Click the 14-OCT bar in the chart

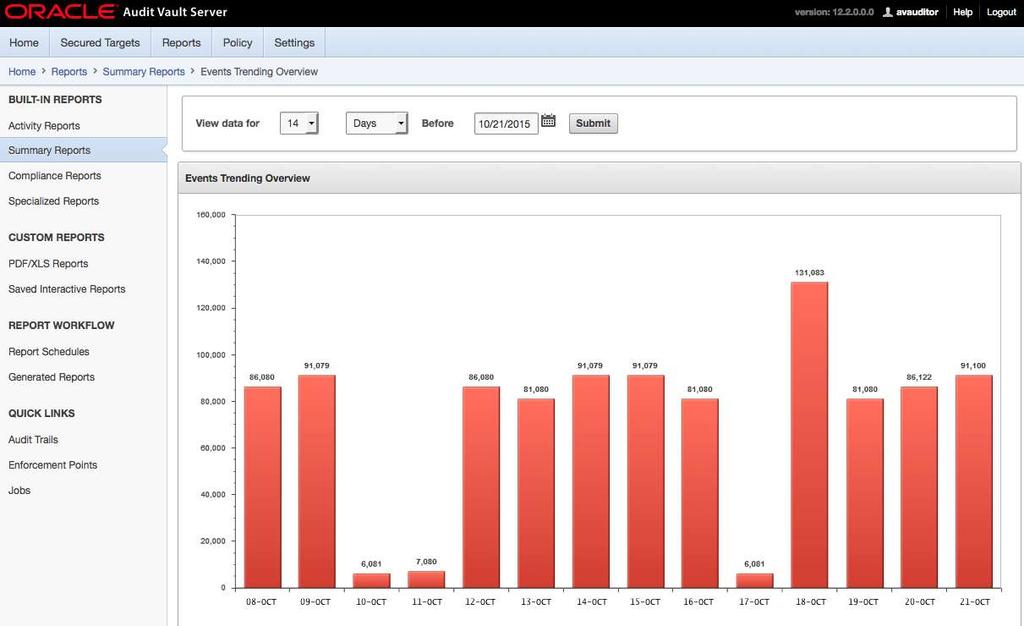tap(591, 481)
